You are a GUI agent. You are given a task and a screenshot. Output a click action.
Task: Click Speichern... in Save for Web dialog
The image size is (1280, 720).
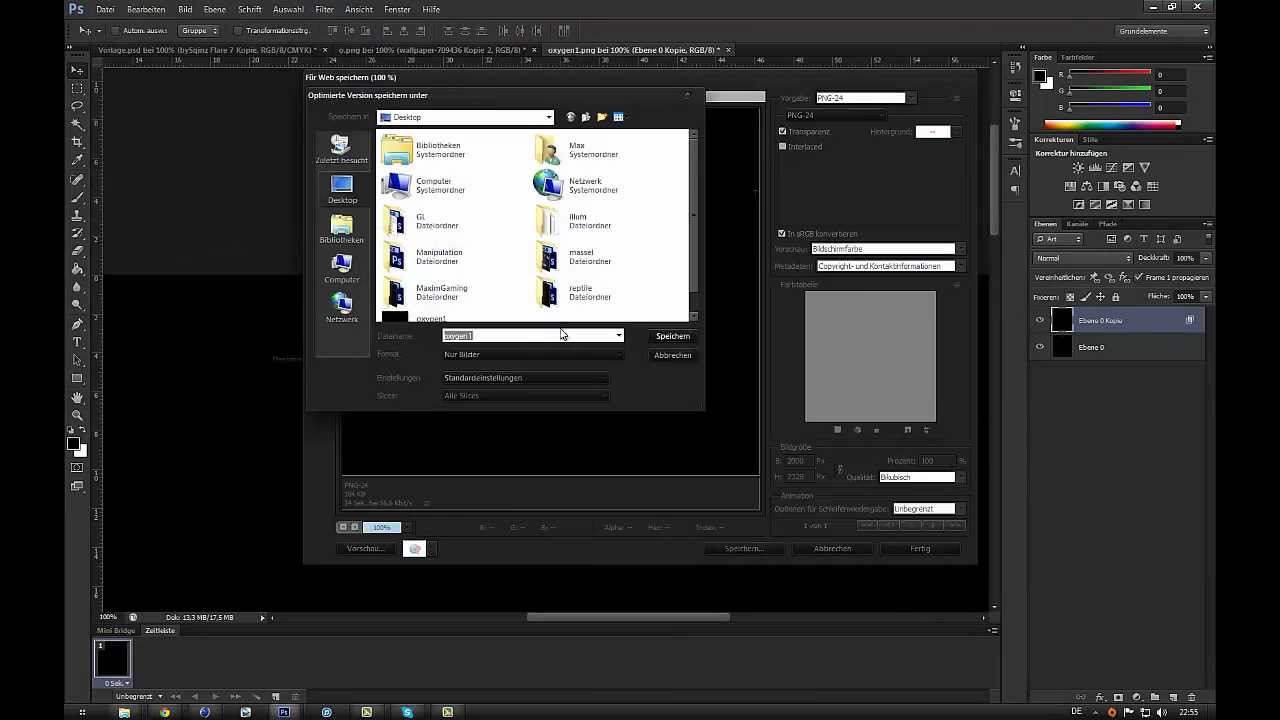click(x=743, y=548)
